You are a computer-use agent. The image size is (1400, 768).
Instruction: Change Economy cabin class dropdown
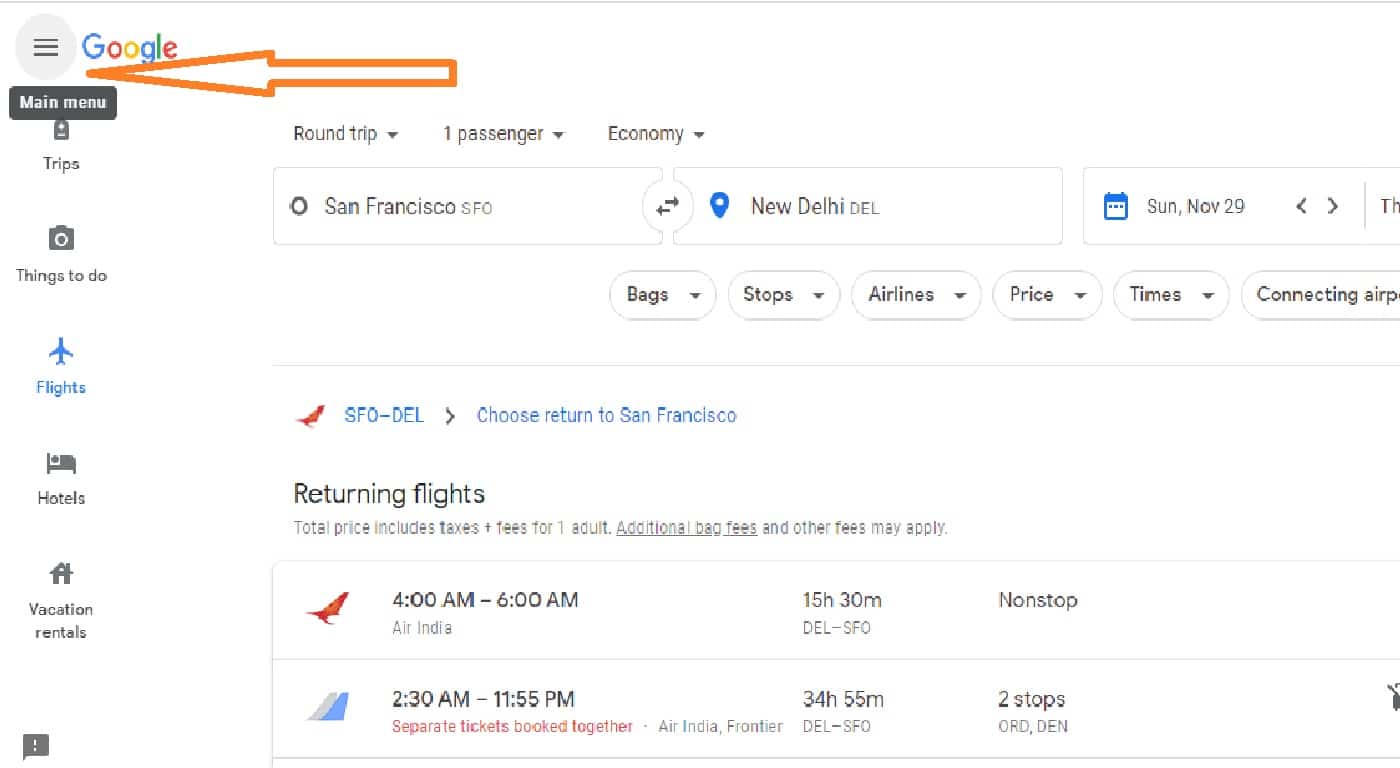point(656,134)
